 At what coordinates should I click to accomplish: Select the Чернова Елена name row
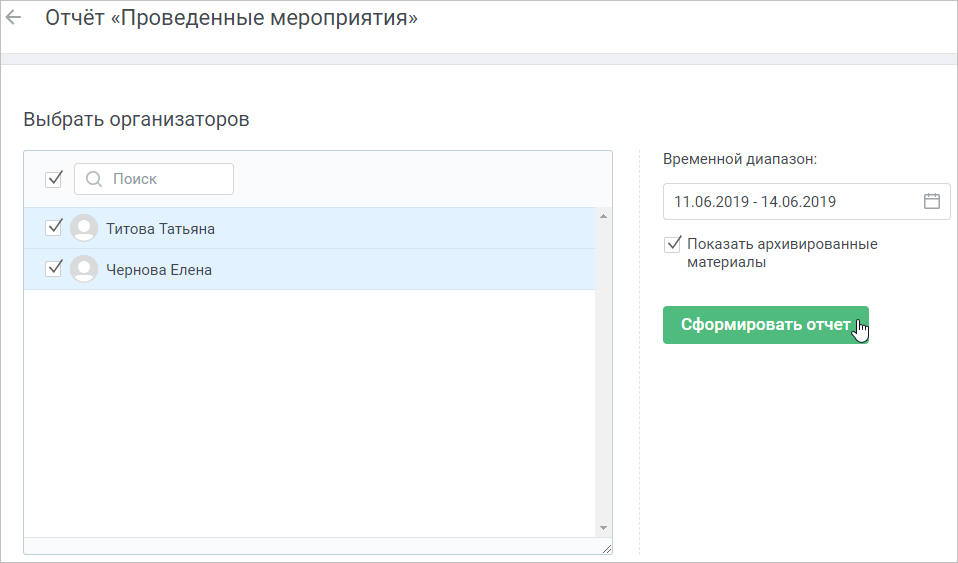click(x=309, y=269)
